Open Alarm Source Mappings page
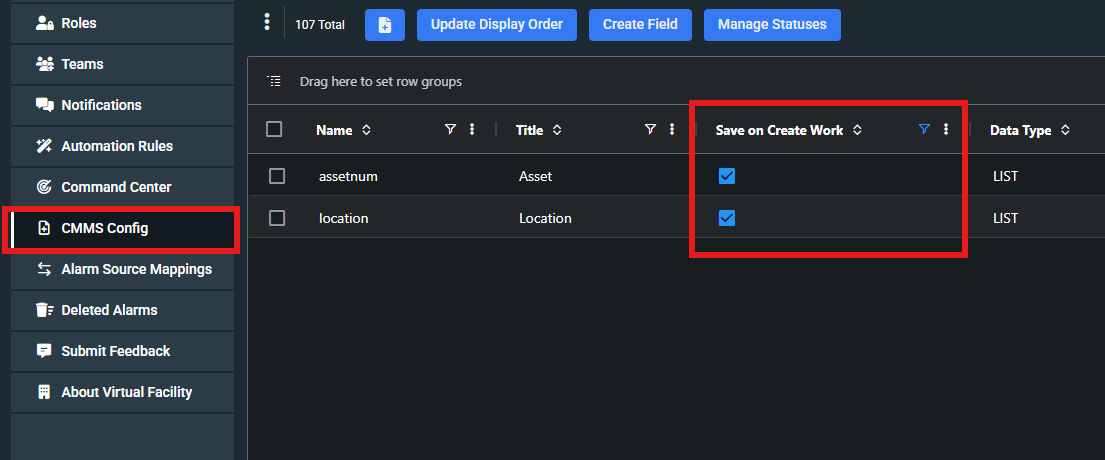The width and height of the screenshot is (1105, 460). [x=122, y=269]
